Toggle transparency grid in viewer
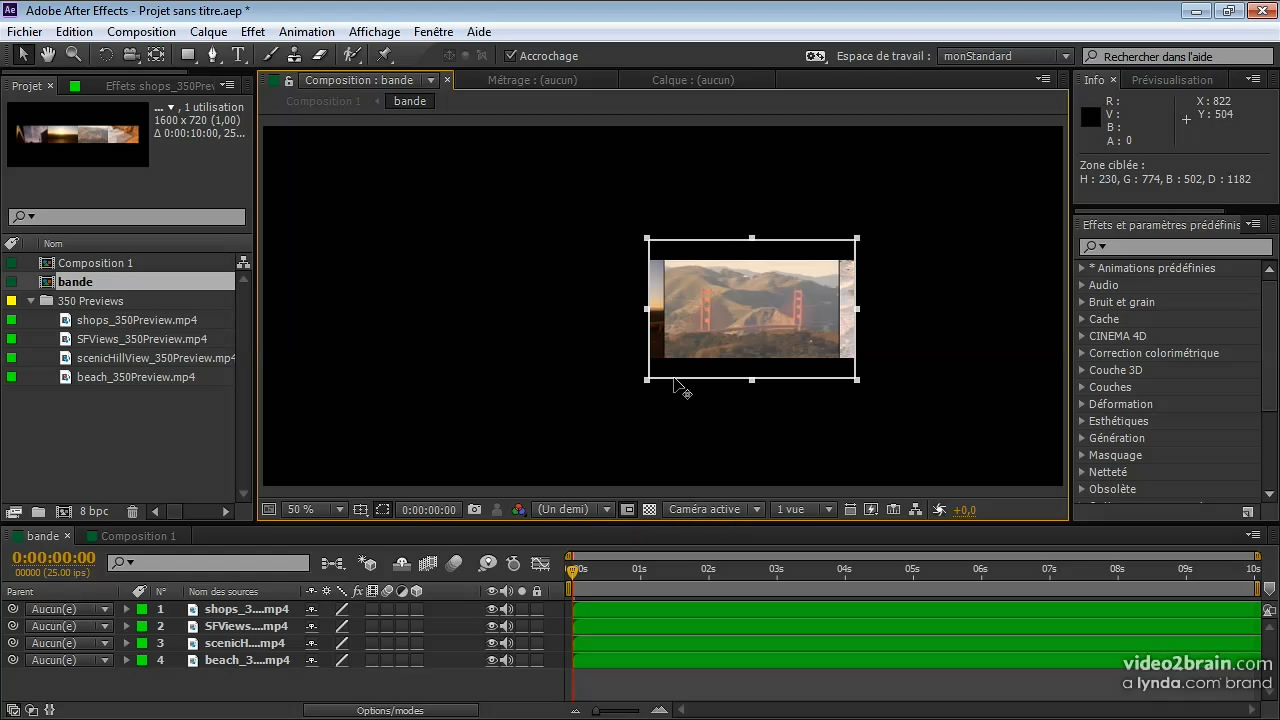Viewport: 1280px width, 720px height. click(x=649, y=509)
